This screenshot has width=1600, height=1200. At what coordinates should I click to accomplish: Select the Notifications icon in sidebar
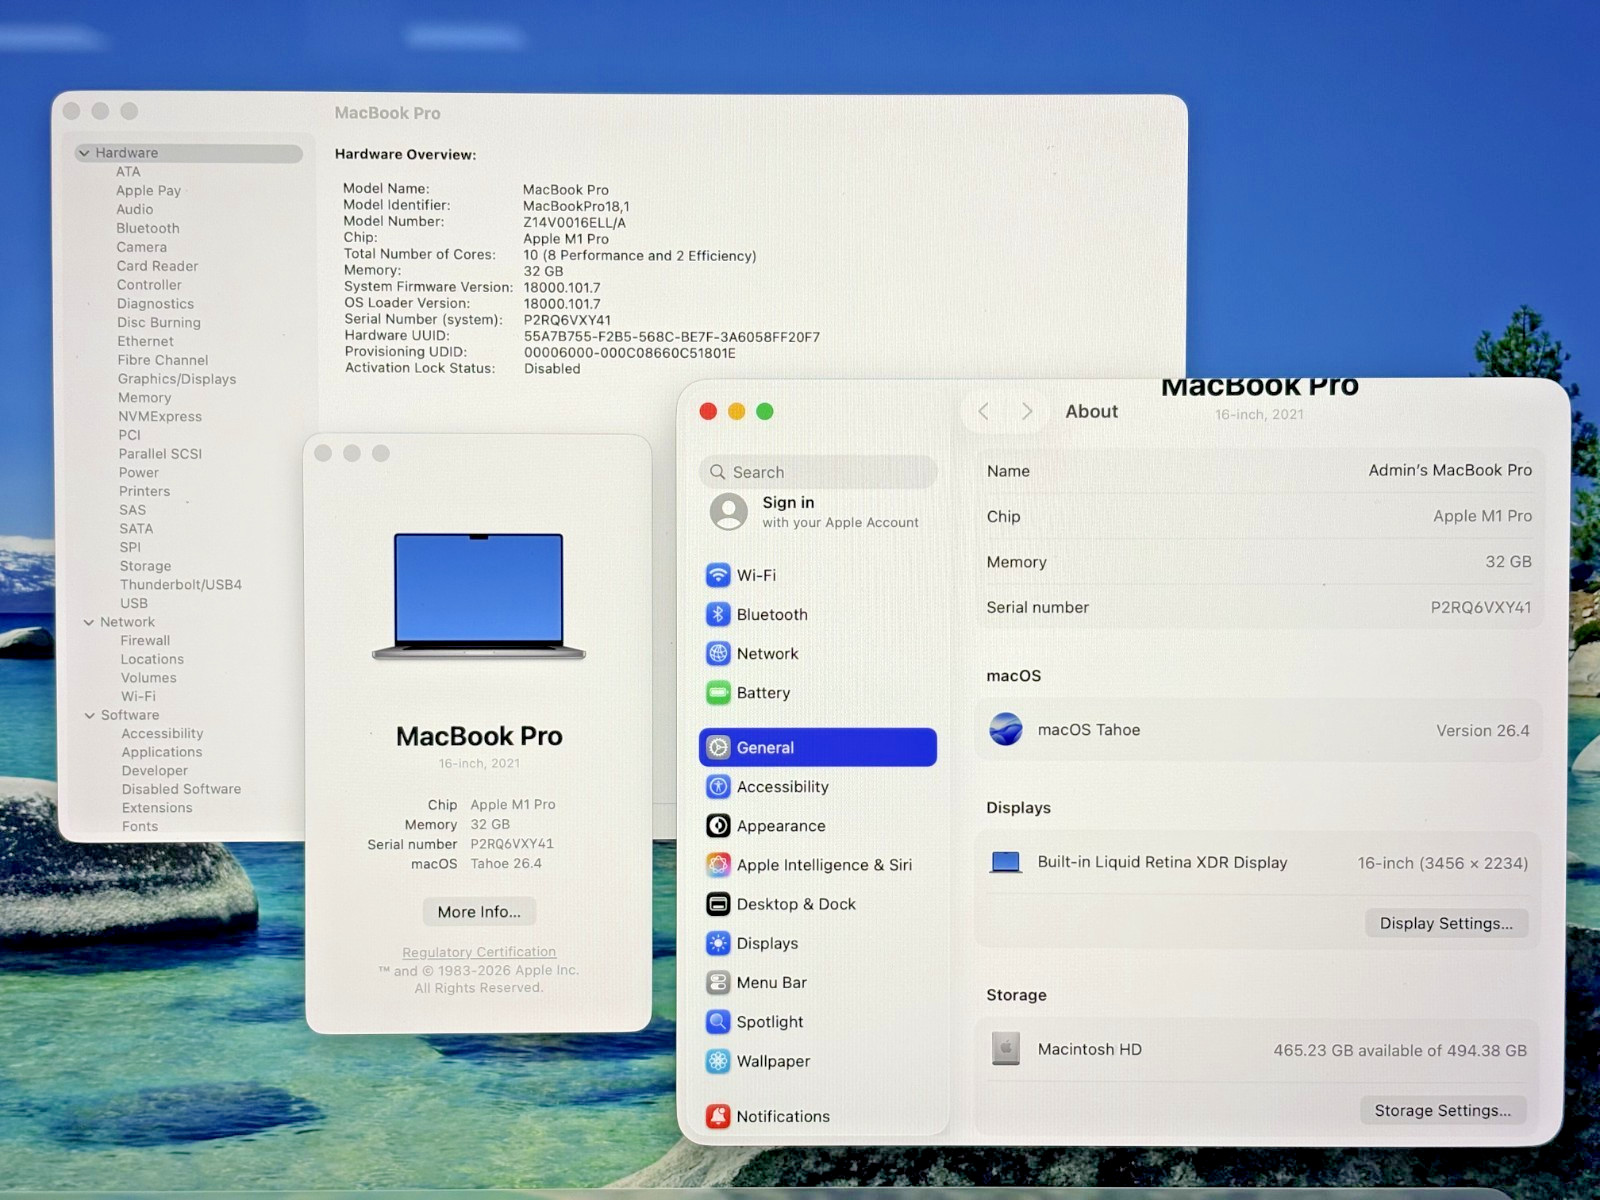click(718, 1116)
